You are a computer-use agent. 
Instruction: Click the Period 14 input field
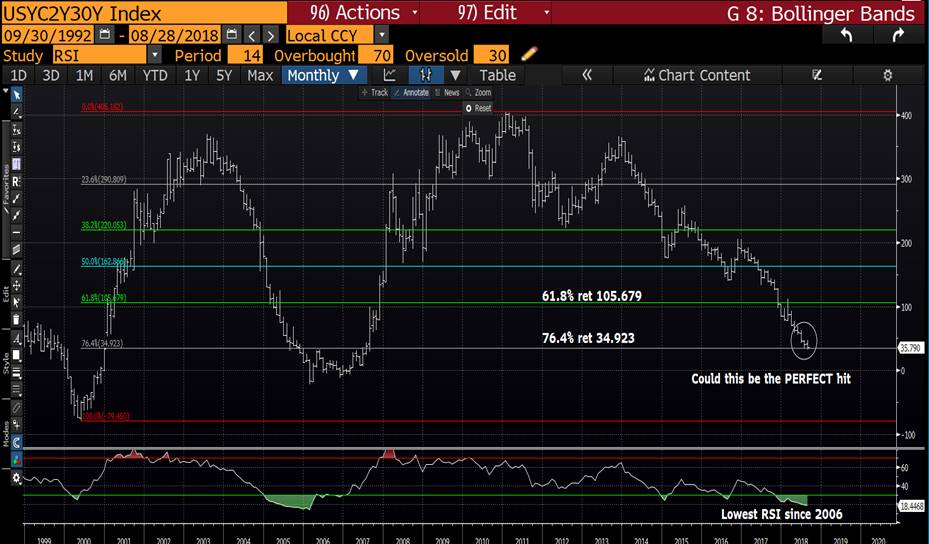(245, 55)
